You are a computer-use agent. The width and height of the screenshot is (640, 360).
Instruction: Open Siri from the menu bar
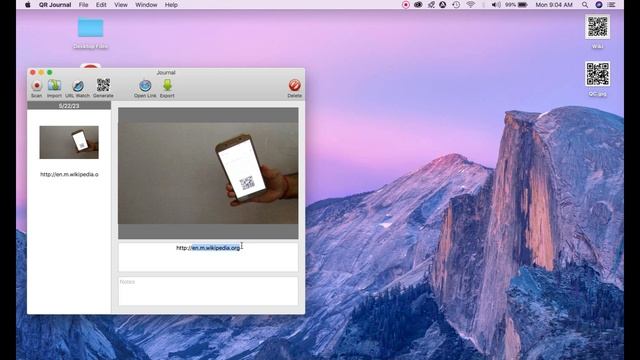(x=599, y=5)
